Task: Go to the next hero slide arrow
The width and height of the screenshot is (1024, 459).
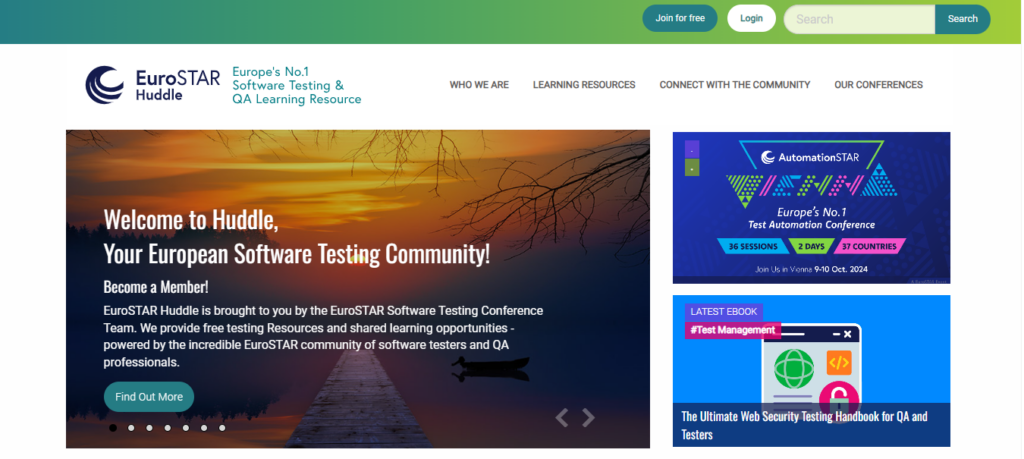Action: pyautogui.click(x=589, y=418)
